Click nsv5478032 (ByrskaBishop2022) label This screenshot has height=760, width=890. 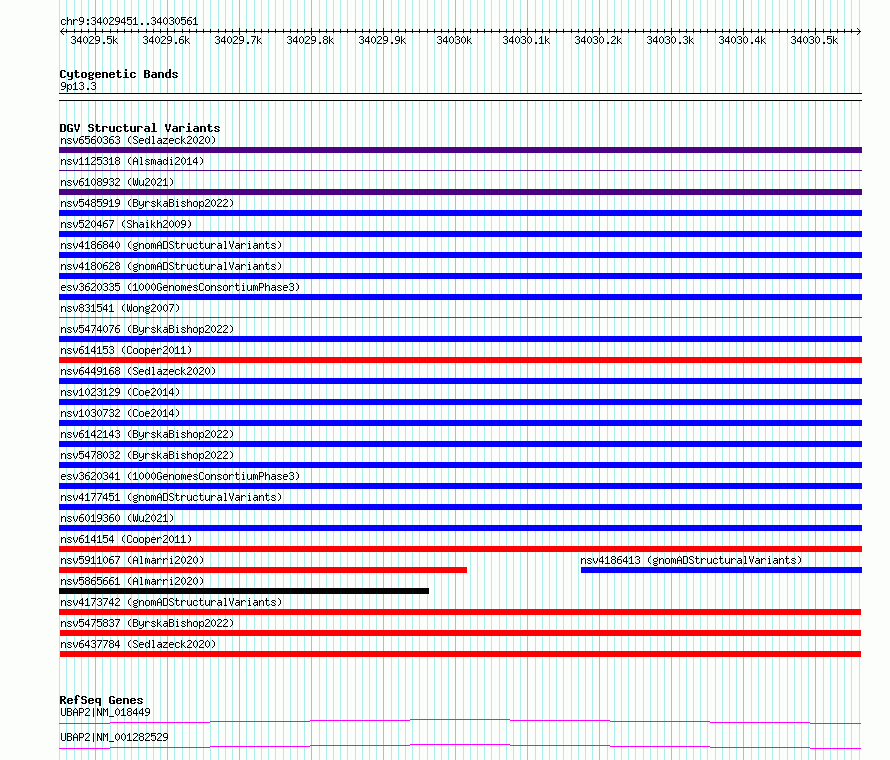pyautogui.click(x=147, y=455)
